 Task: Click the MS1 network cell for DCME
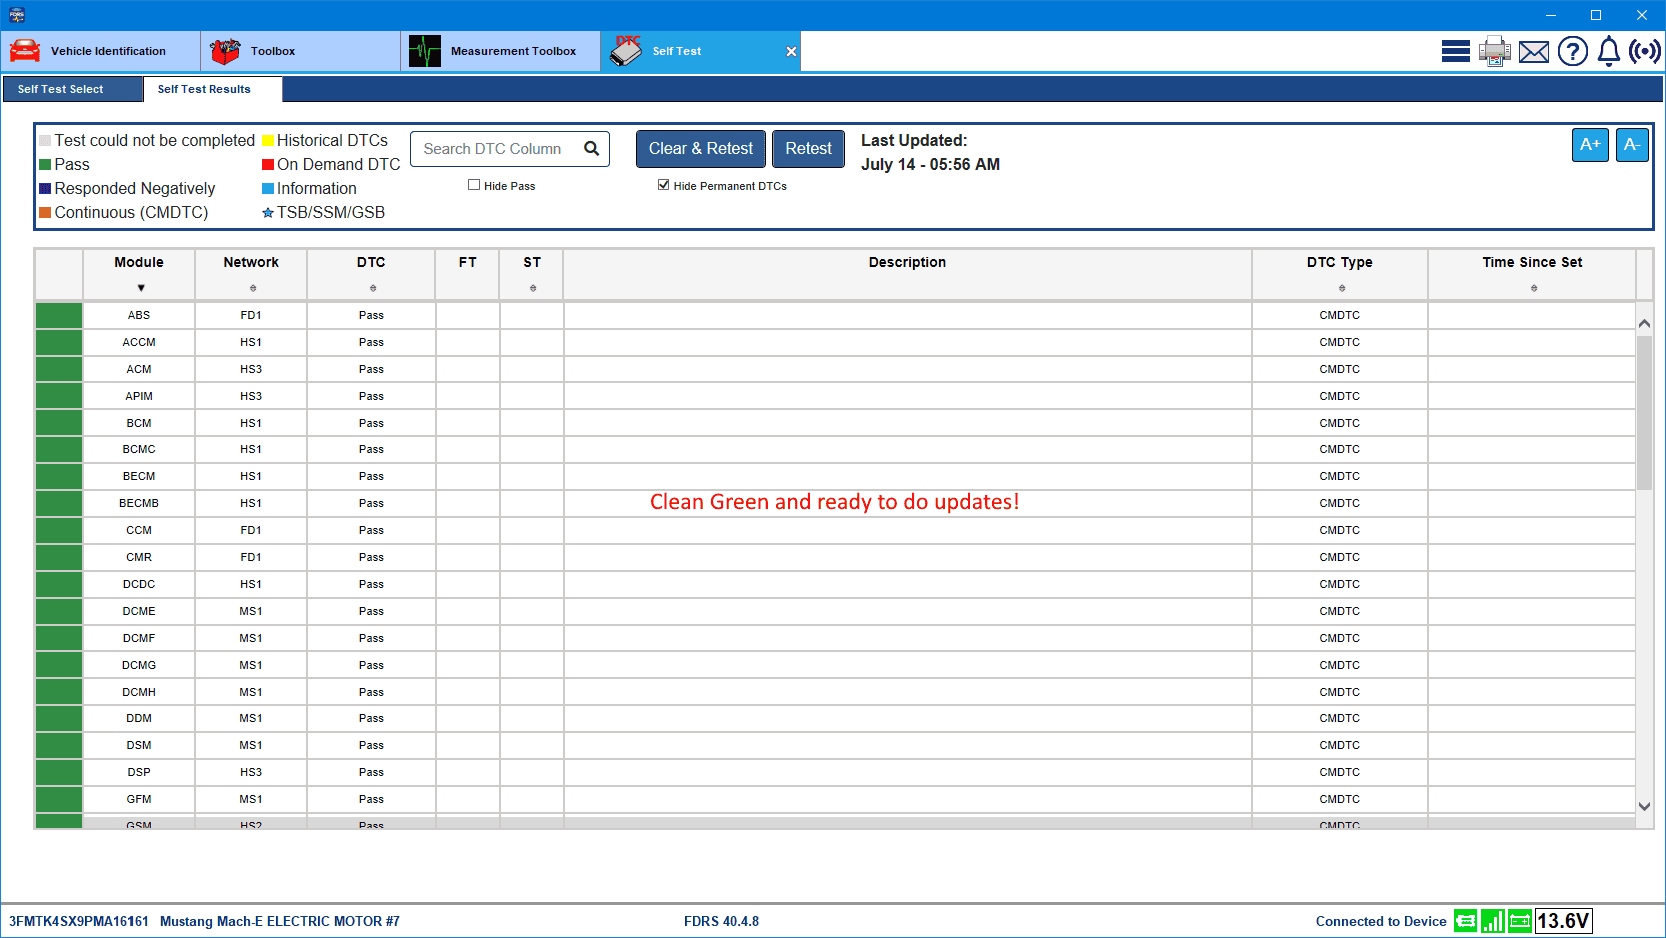(x=251, y=611)
